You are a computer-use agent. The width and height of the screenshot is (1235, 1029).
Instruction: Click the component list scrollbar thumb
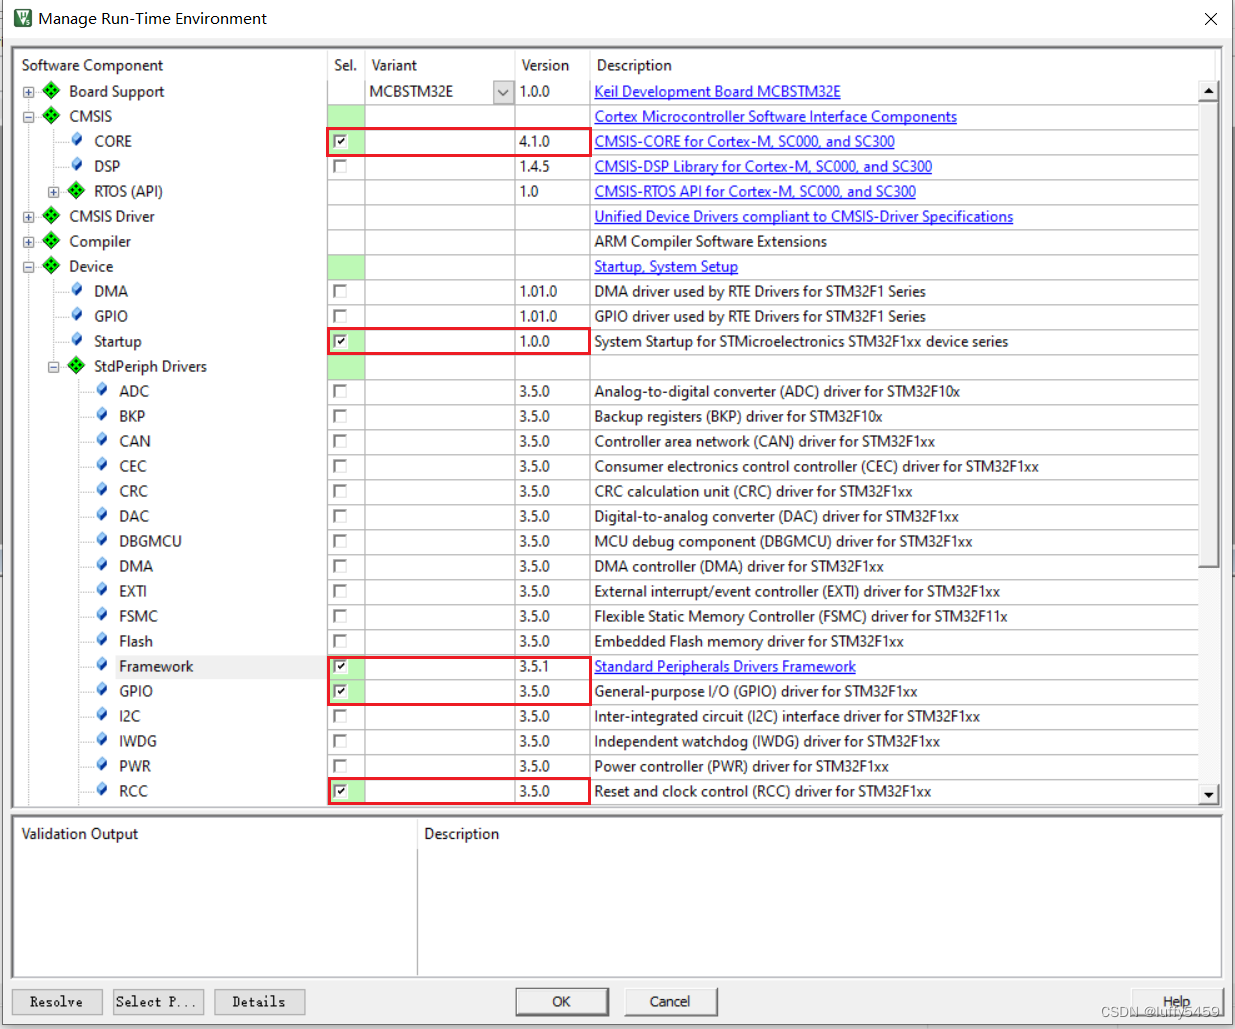[1209, 334]
